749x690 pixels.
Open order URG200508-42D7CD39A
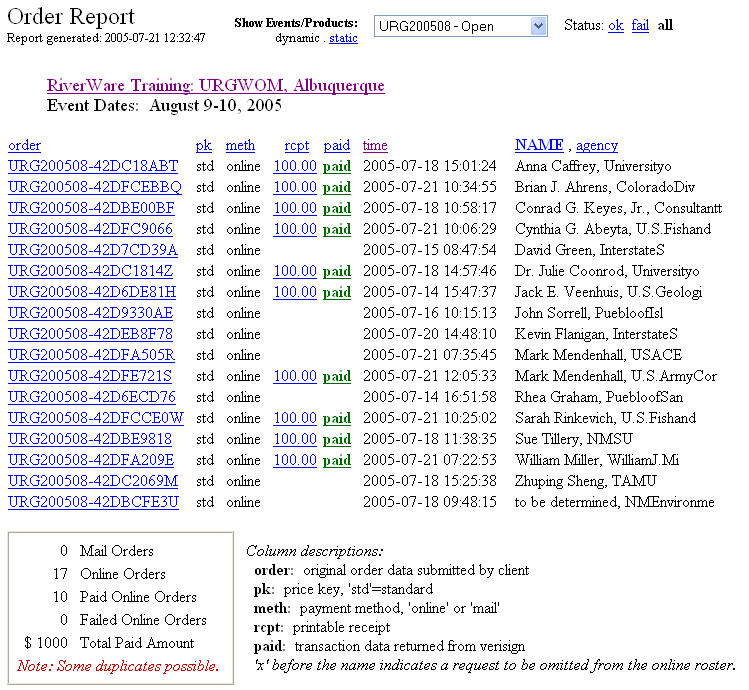click(93, 250)
